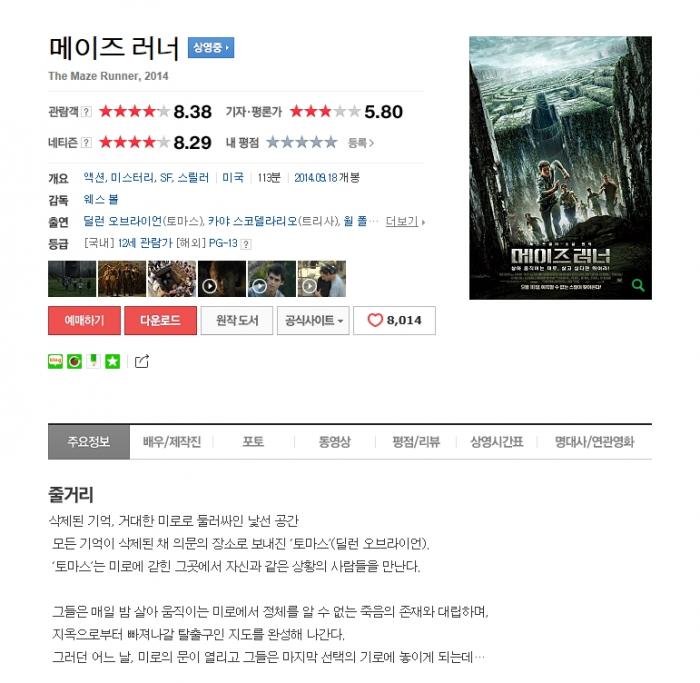The height and width of the screenshot is (683, 700).
Task: Open the help icon next to 네티즌
Action: click(x=87, y=142)
